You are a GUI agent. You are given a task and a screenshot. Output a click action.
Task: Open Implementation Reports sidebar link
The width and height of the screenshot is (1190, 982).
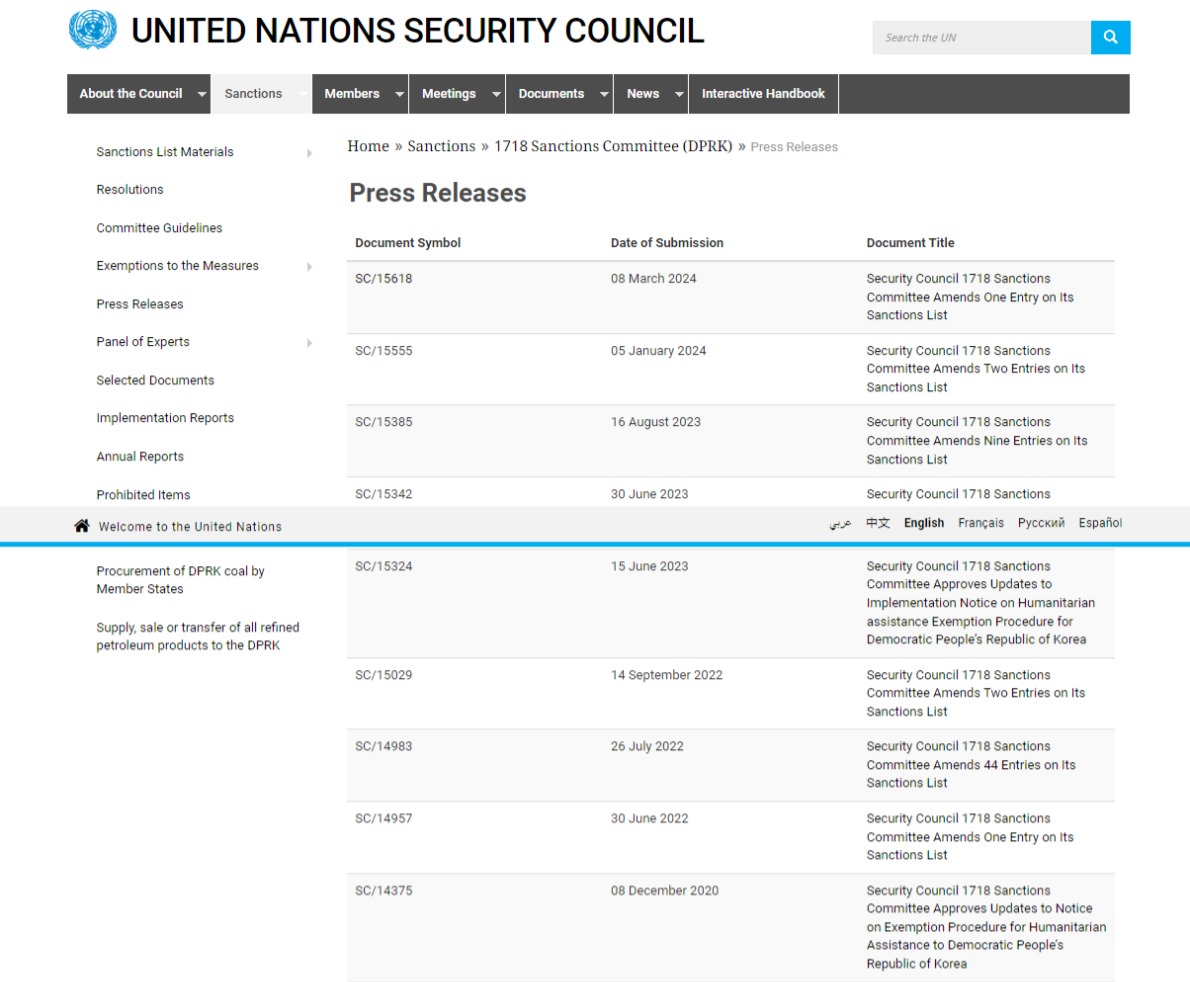(x=165, y=418)
